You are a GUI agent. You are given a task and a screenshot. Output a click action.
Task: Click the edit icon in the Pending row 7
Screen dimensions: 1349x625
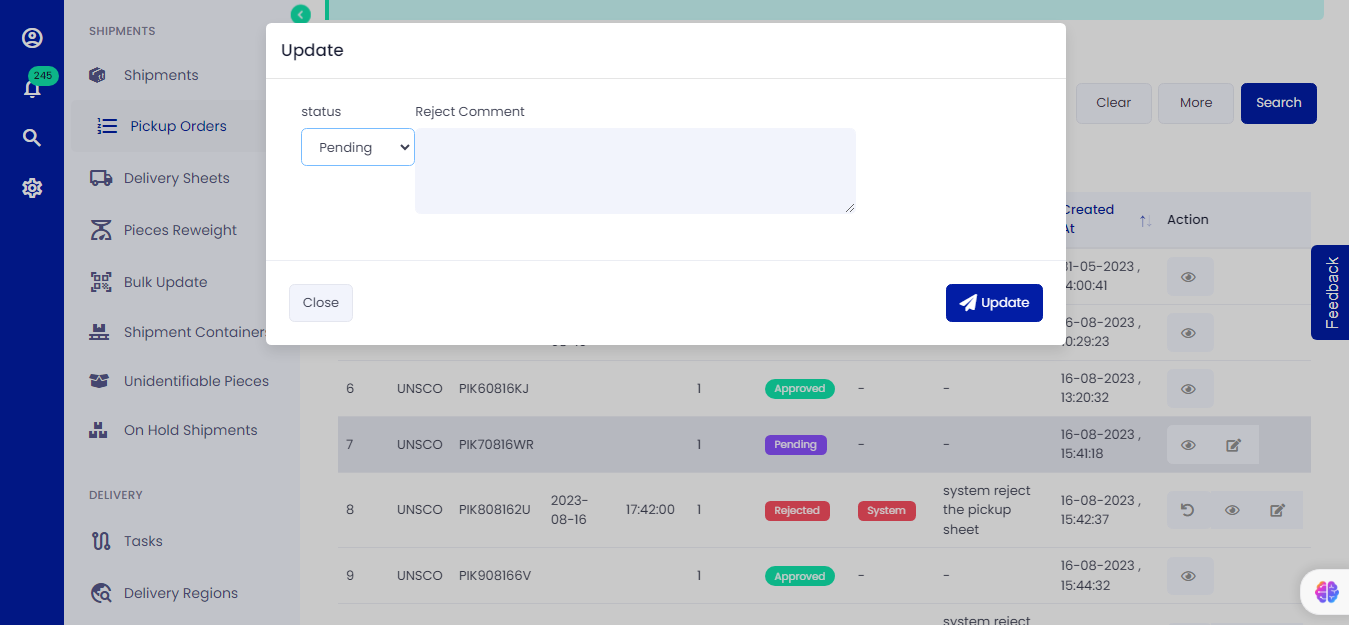click(1233, 445)
